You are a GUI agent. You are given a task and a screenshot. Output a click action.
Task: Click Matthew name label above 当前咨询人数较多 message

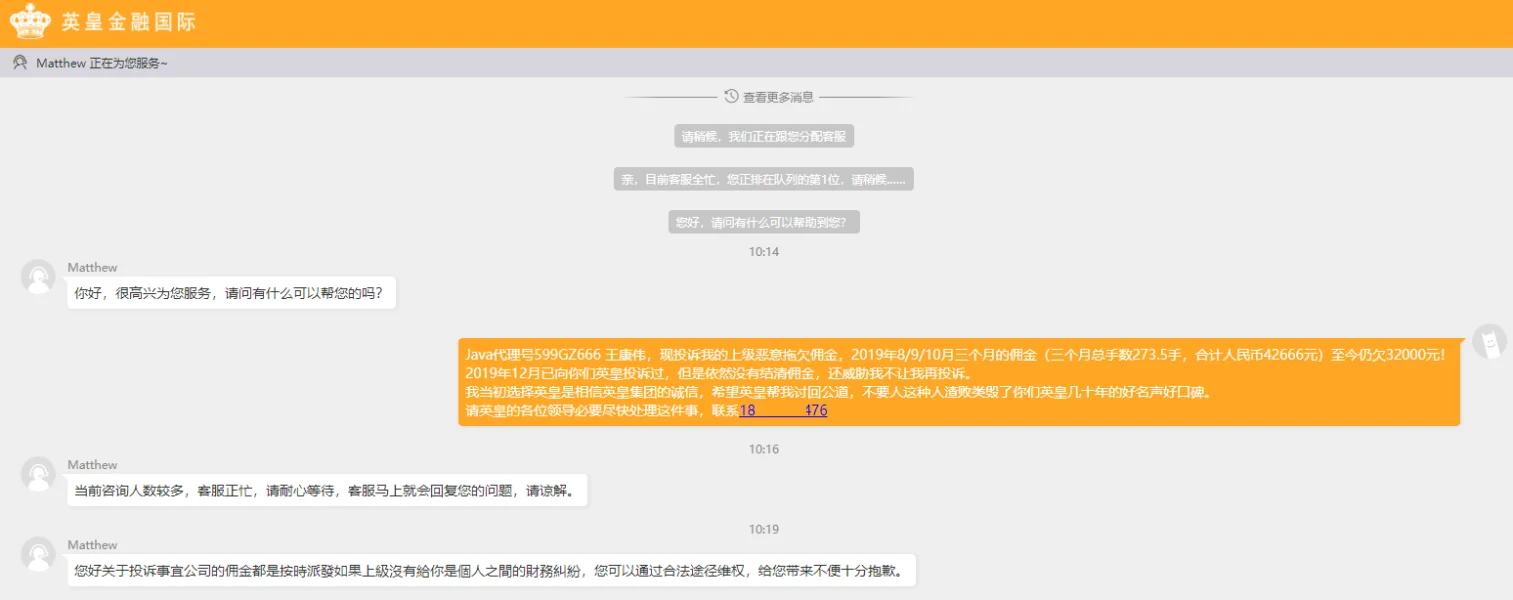pyautogui.click(x=92, y=464)
